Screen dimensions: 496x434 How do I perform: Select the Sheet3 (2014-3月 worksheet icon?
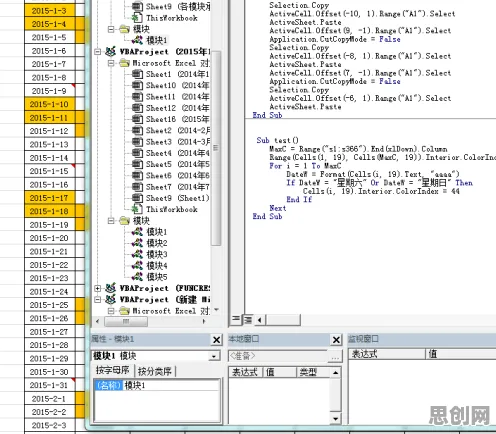tap(137, 142)
